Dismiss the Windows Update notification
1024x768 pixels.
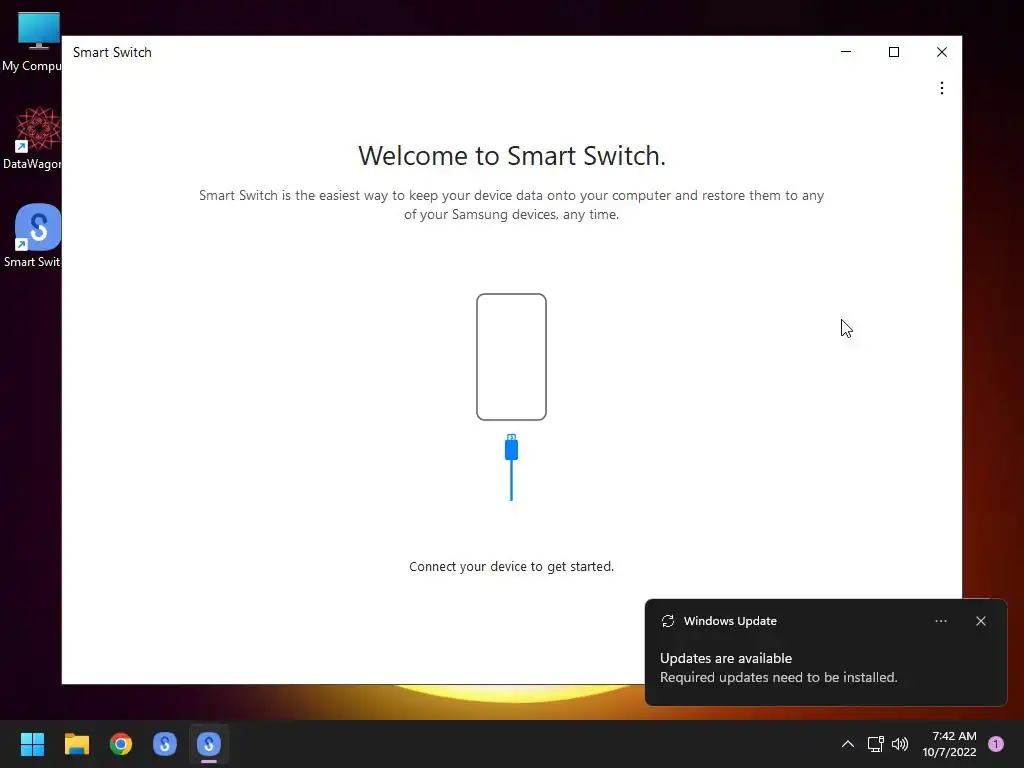click(x=980, y=621)
